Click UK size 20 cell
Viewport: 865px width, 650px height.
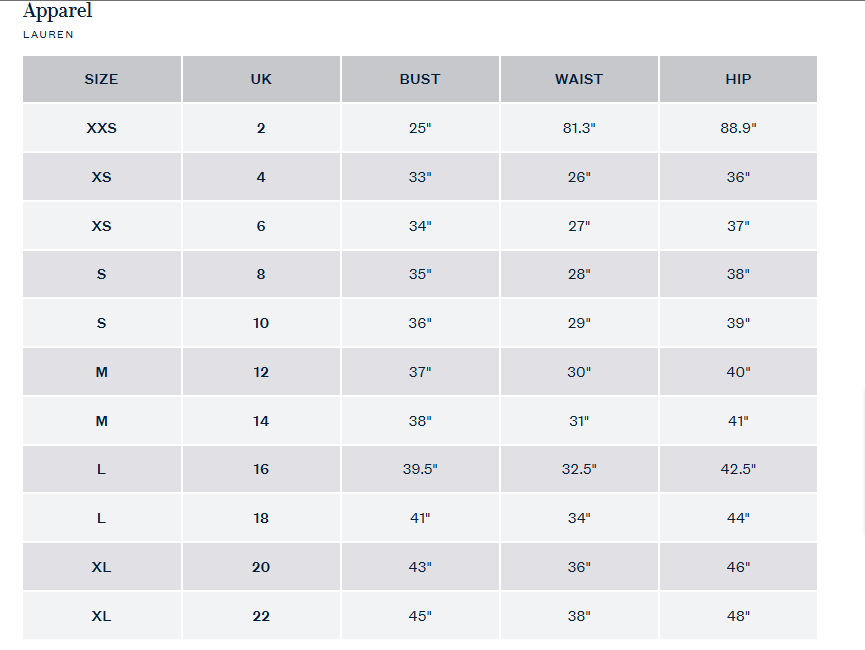point(261,567)
